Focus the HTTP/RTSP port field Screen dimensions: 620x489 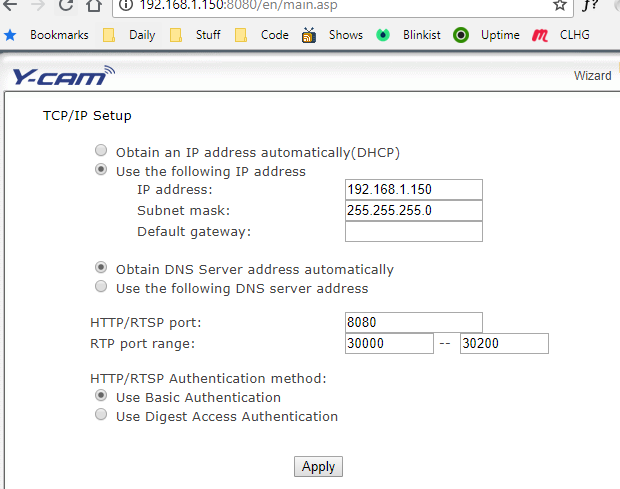point(413,322)
